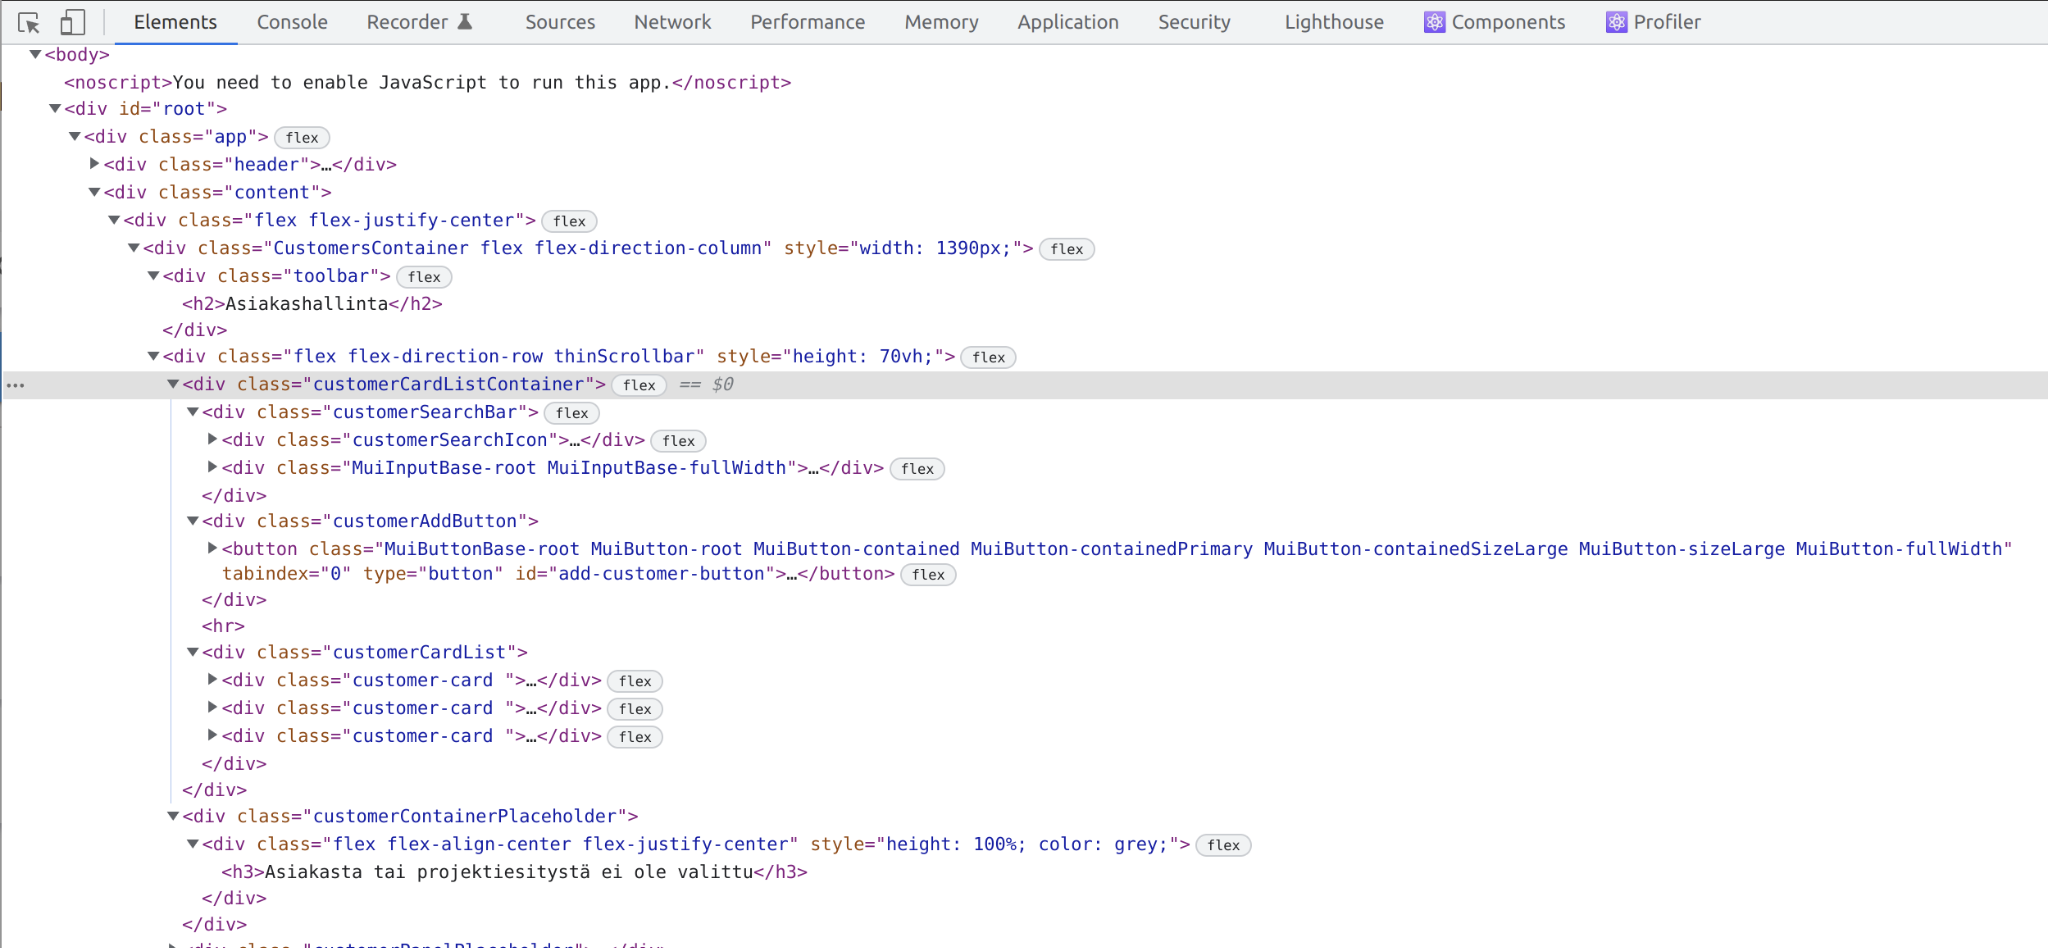Collapse the customerCardListContainer div arrow

tap(173, 383)
